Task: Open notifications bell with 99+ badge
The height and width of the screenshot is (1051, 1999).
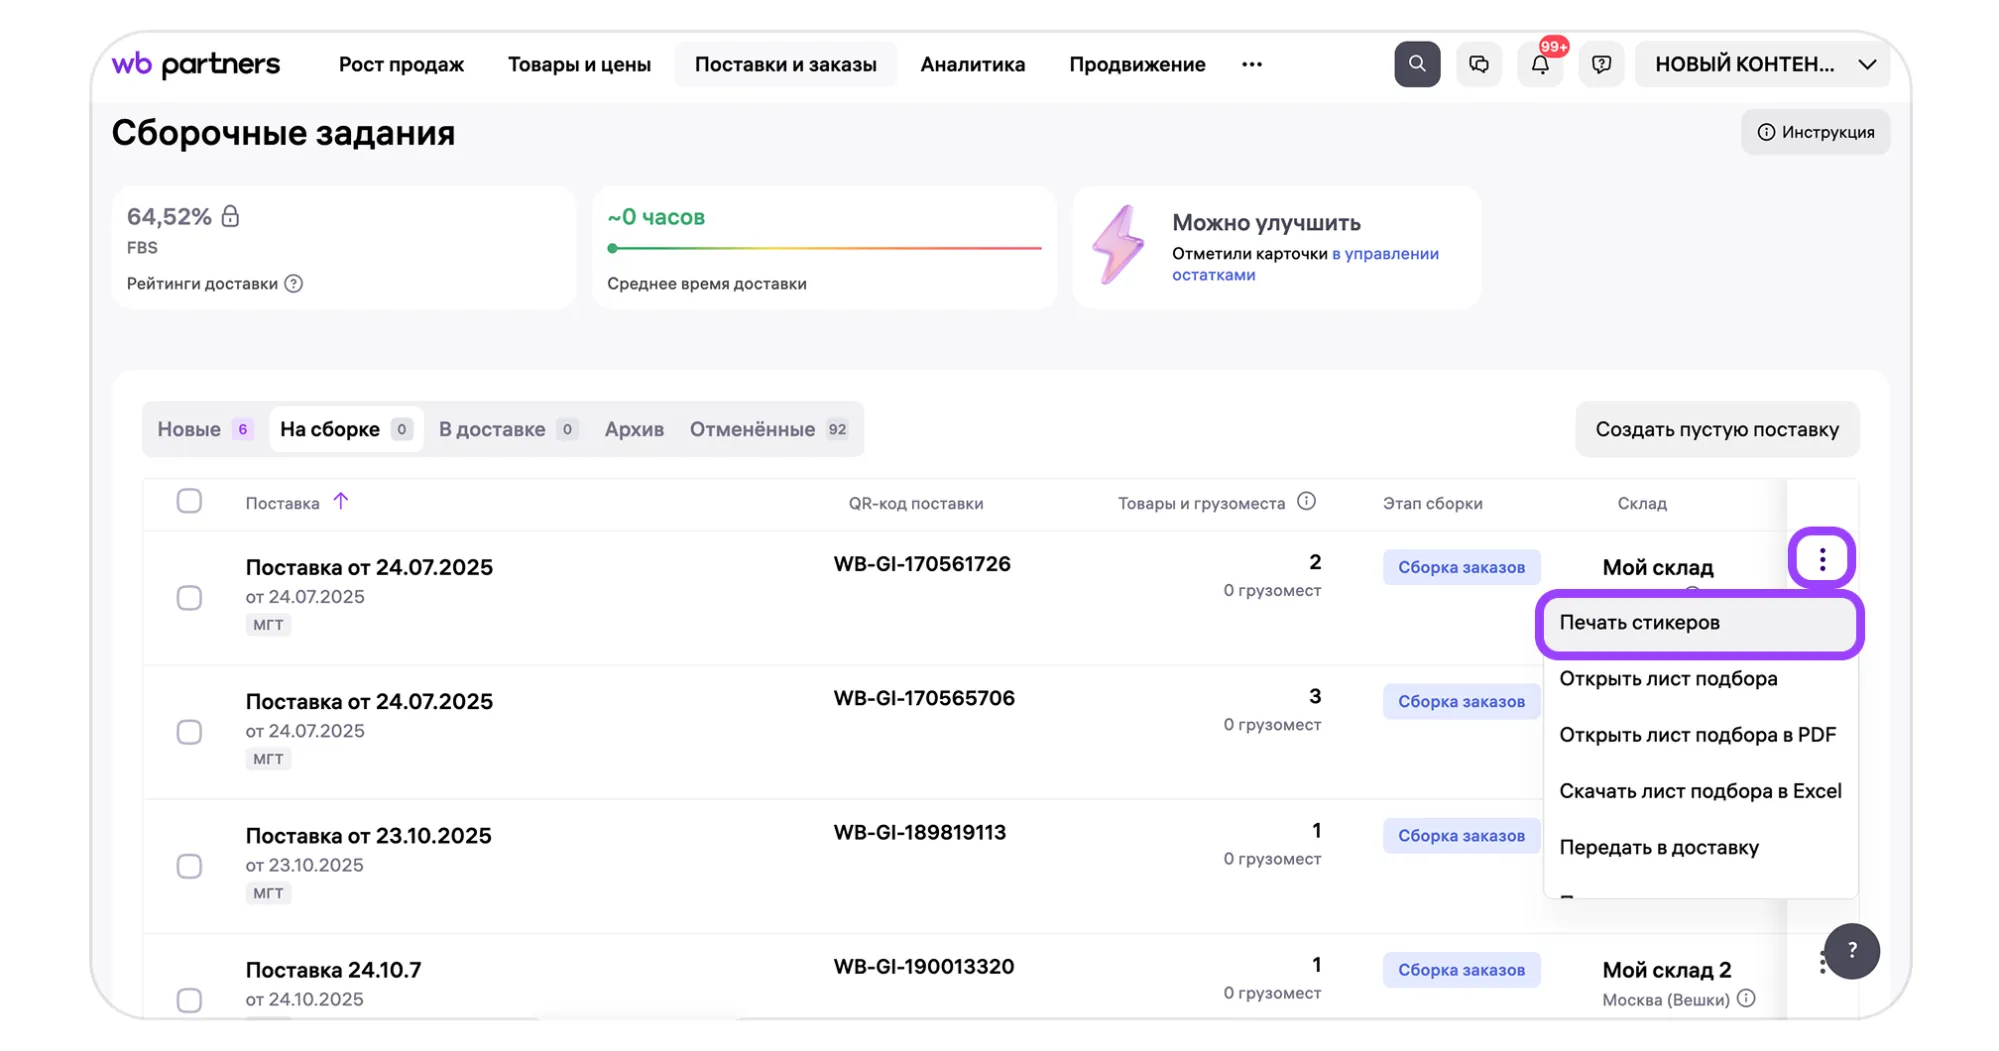Action: [1540, 65]
